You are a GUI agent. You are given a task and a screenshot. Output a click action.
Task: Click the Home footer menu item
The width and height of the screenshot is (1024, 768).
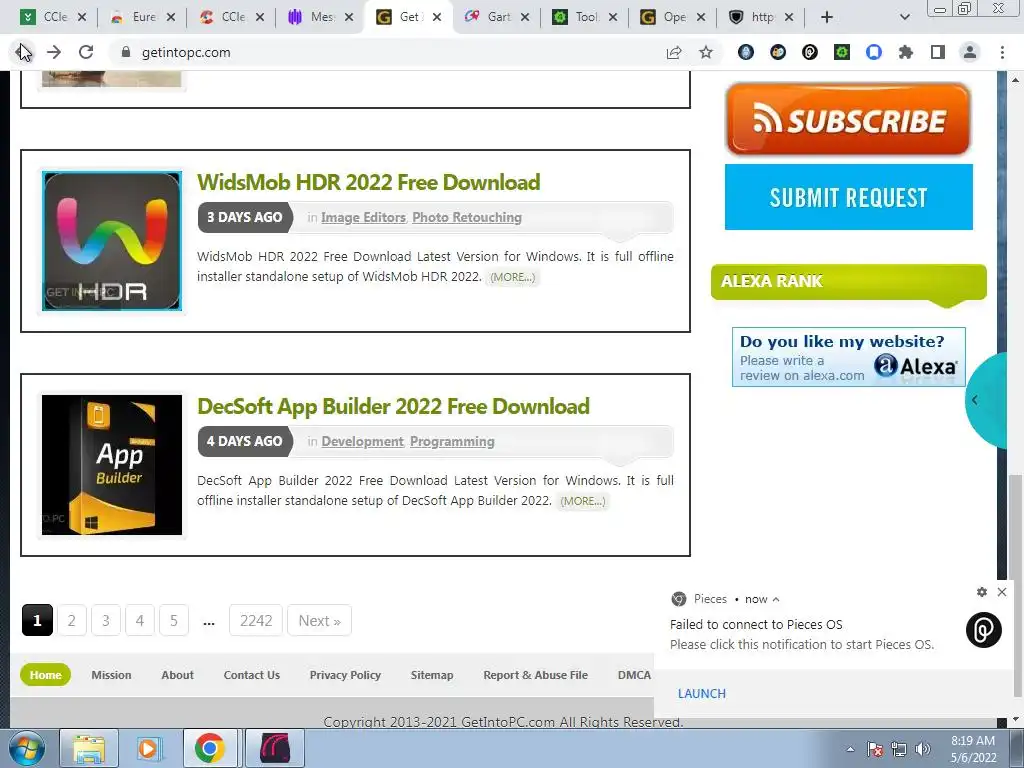[x=45, y=675]
